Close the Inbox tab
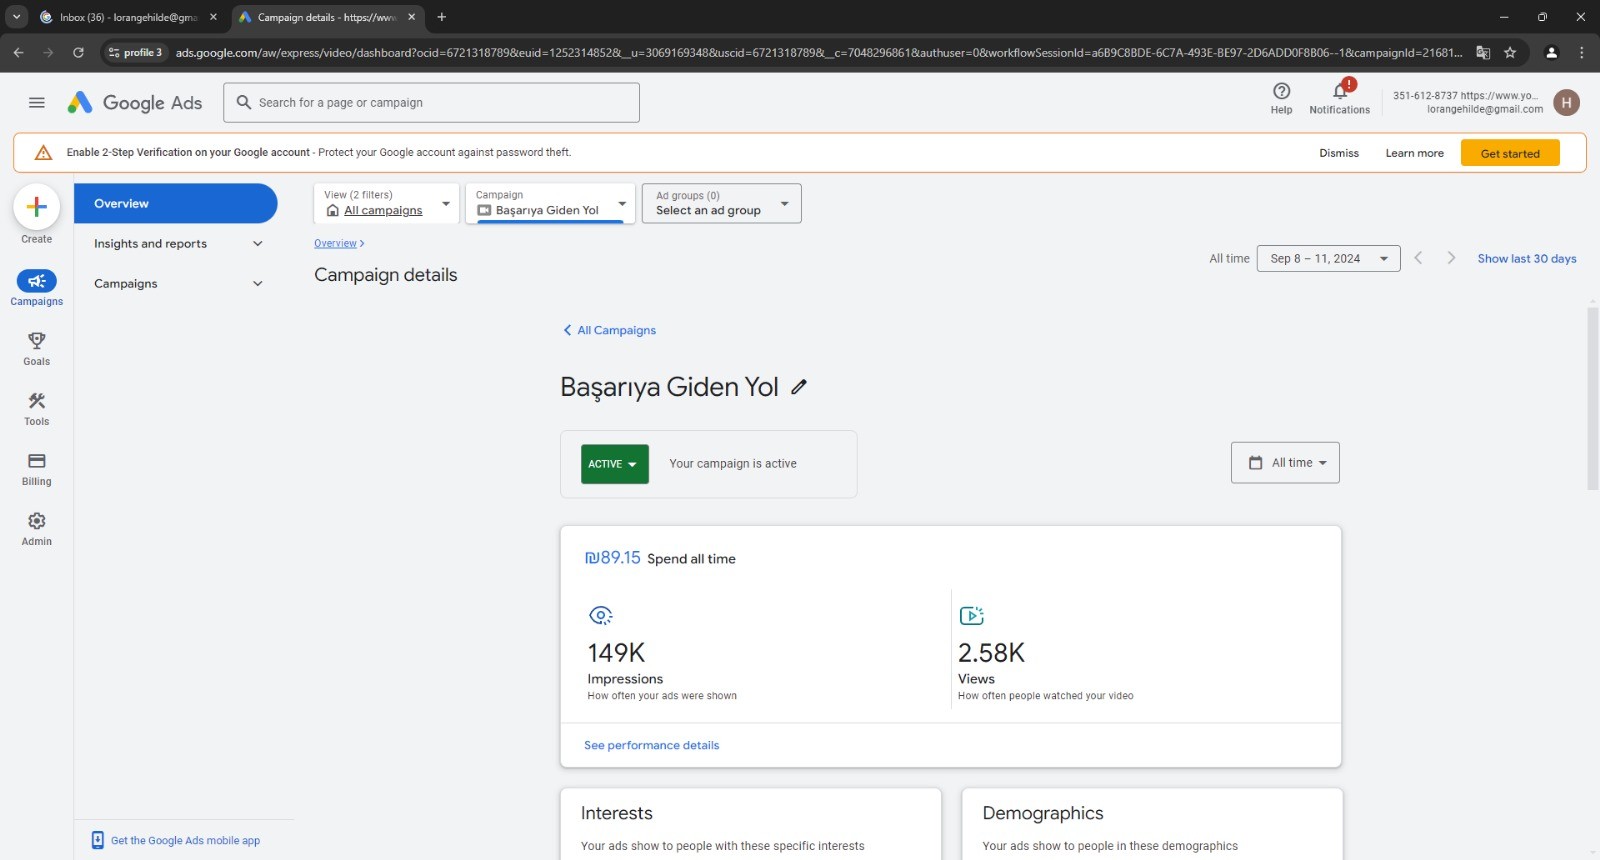The width and height of the screenshot is (1600, 860). coord(213,17)
